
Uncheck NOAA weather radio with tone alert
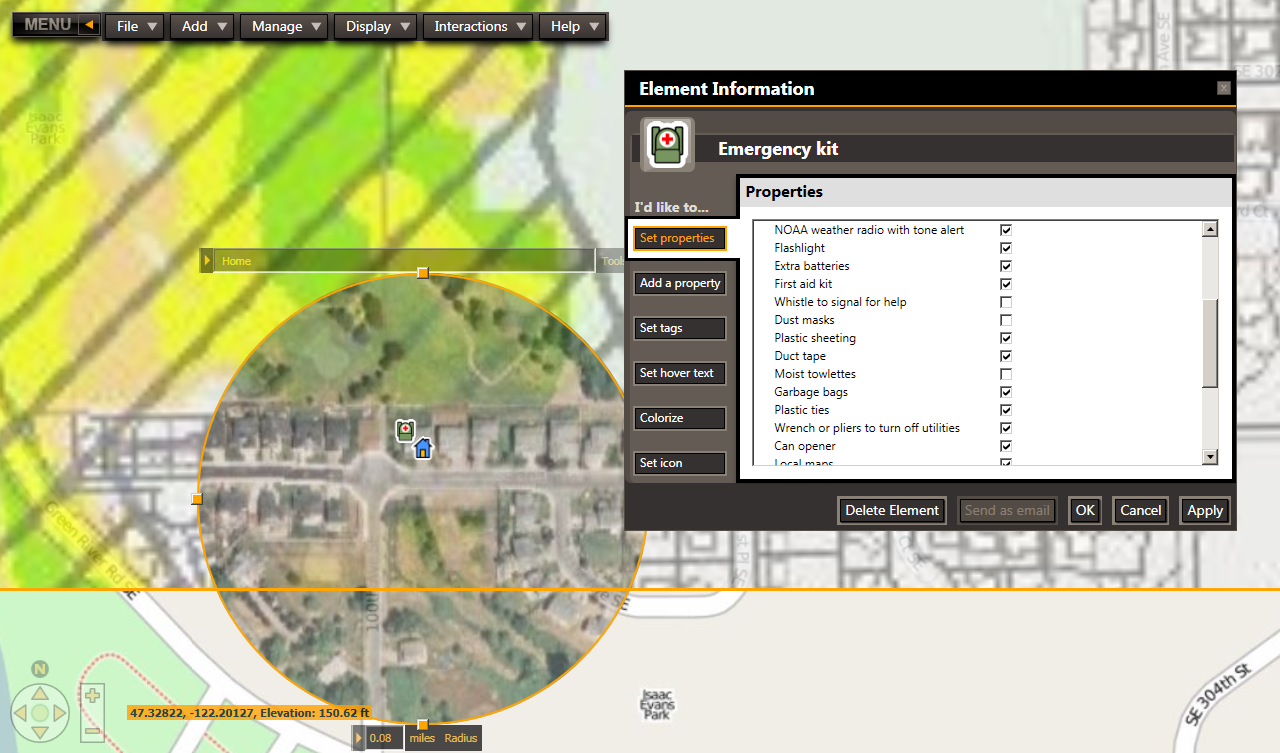click(1006, 230)
